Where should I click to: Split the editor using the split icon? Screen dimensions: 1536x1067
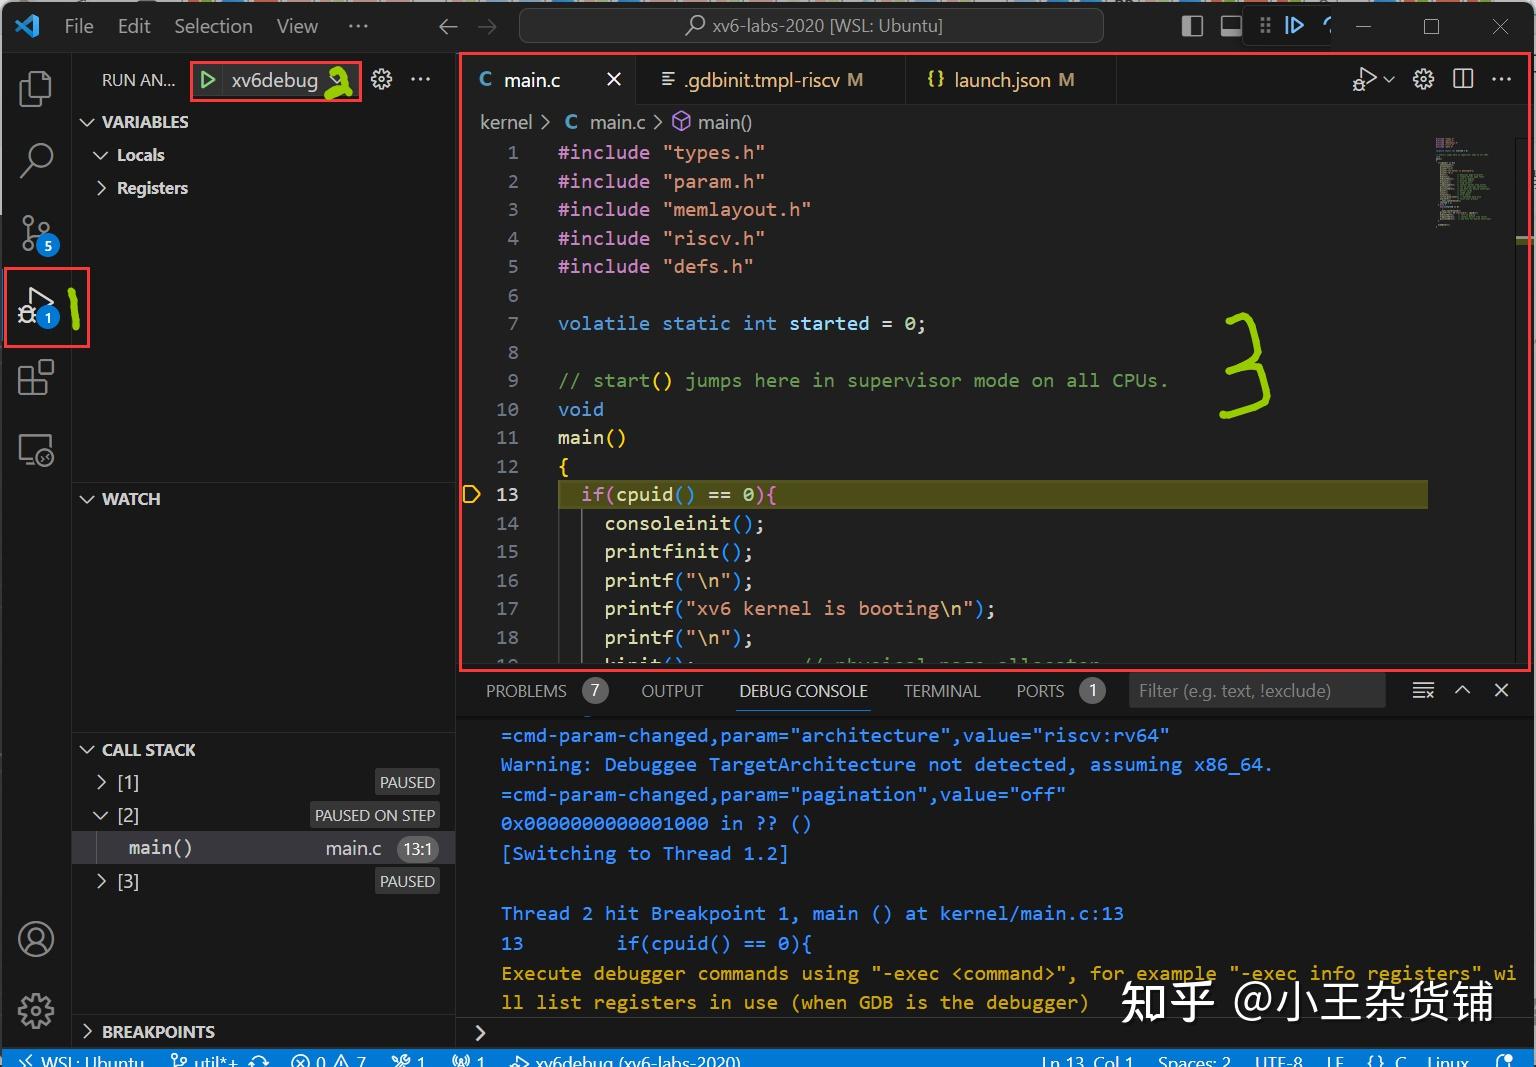click(x=1463, y=79)
